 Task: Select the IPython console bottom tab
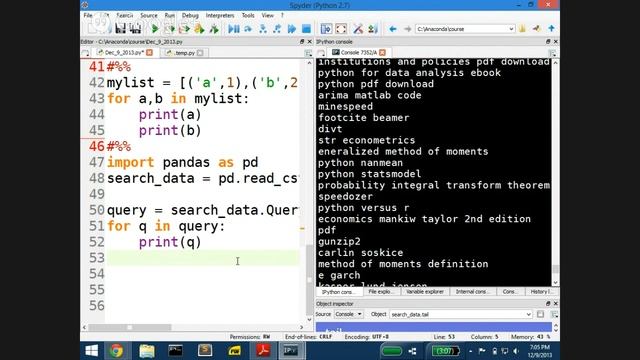338,292
